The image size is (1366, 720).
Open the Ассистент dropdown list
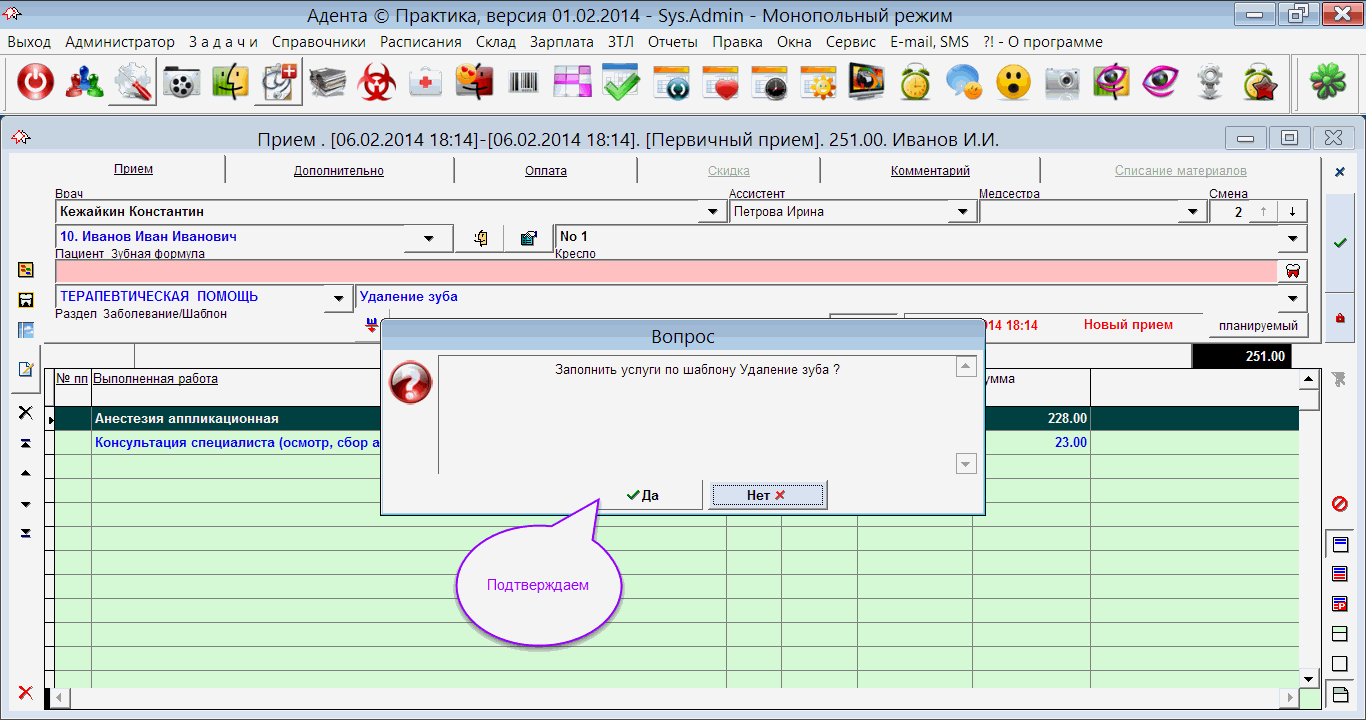point(962,212)
